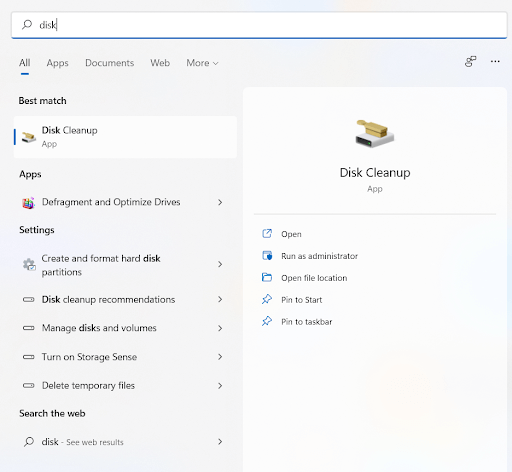Expand the Delete temporary files chevron
The width and height of the screenshot is (512, 472).
(220, 386)
